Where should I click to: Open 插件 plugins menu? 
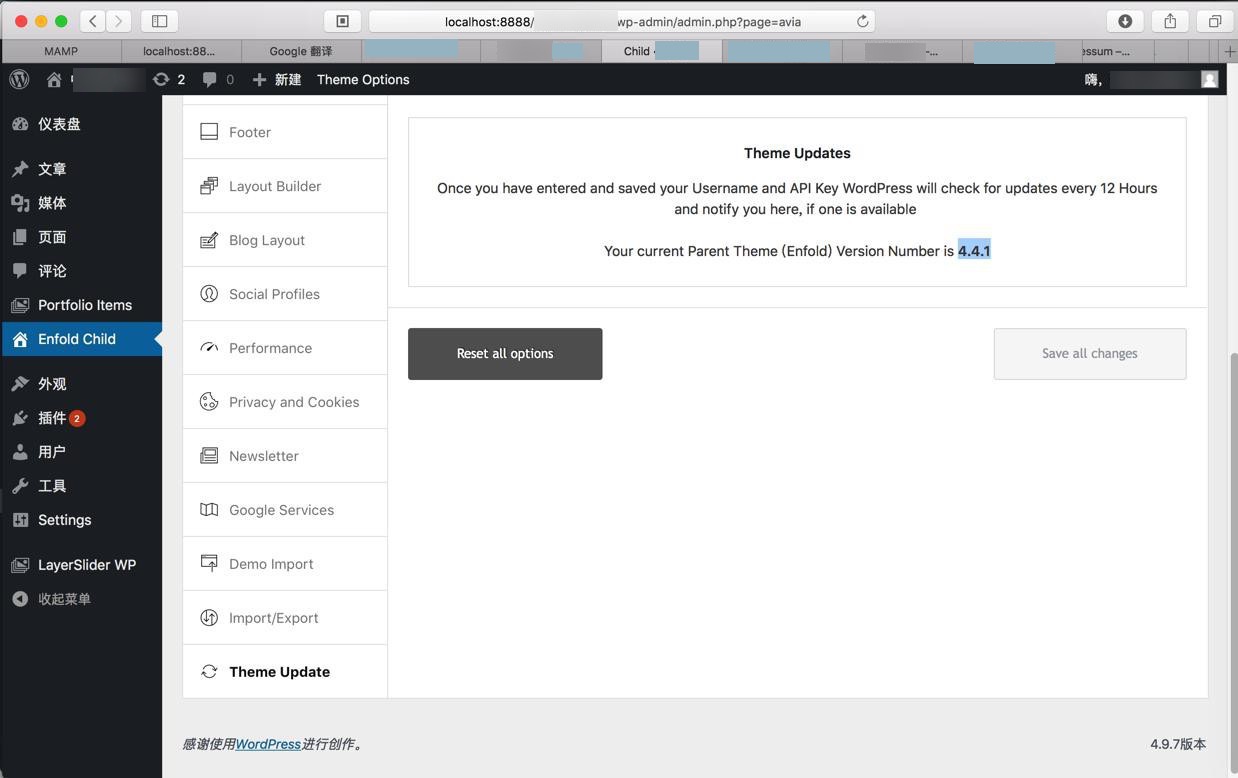81,418
